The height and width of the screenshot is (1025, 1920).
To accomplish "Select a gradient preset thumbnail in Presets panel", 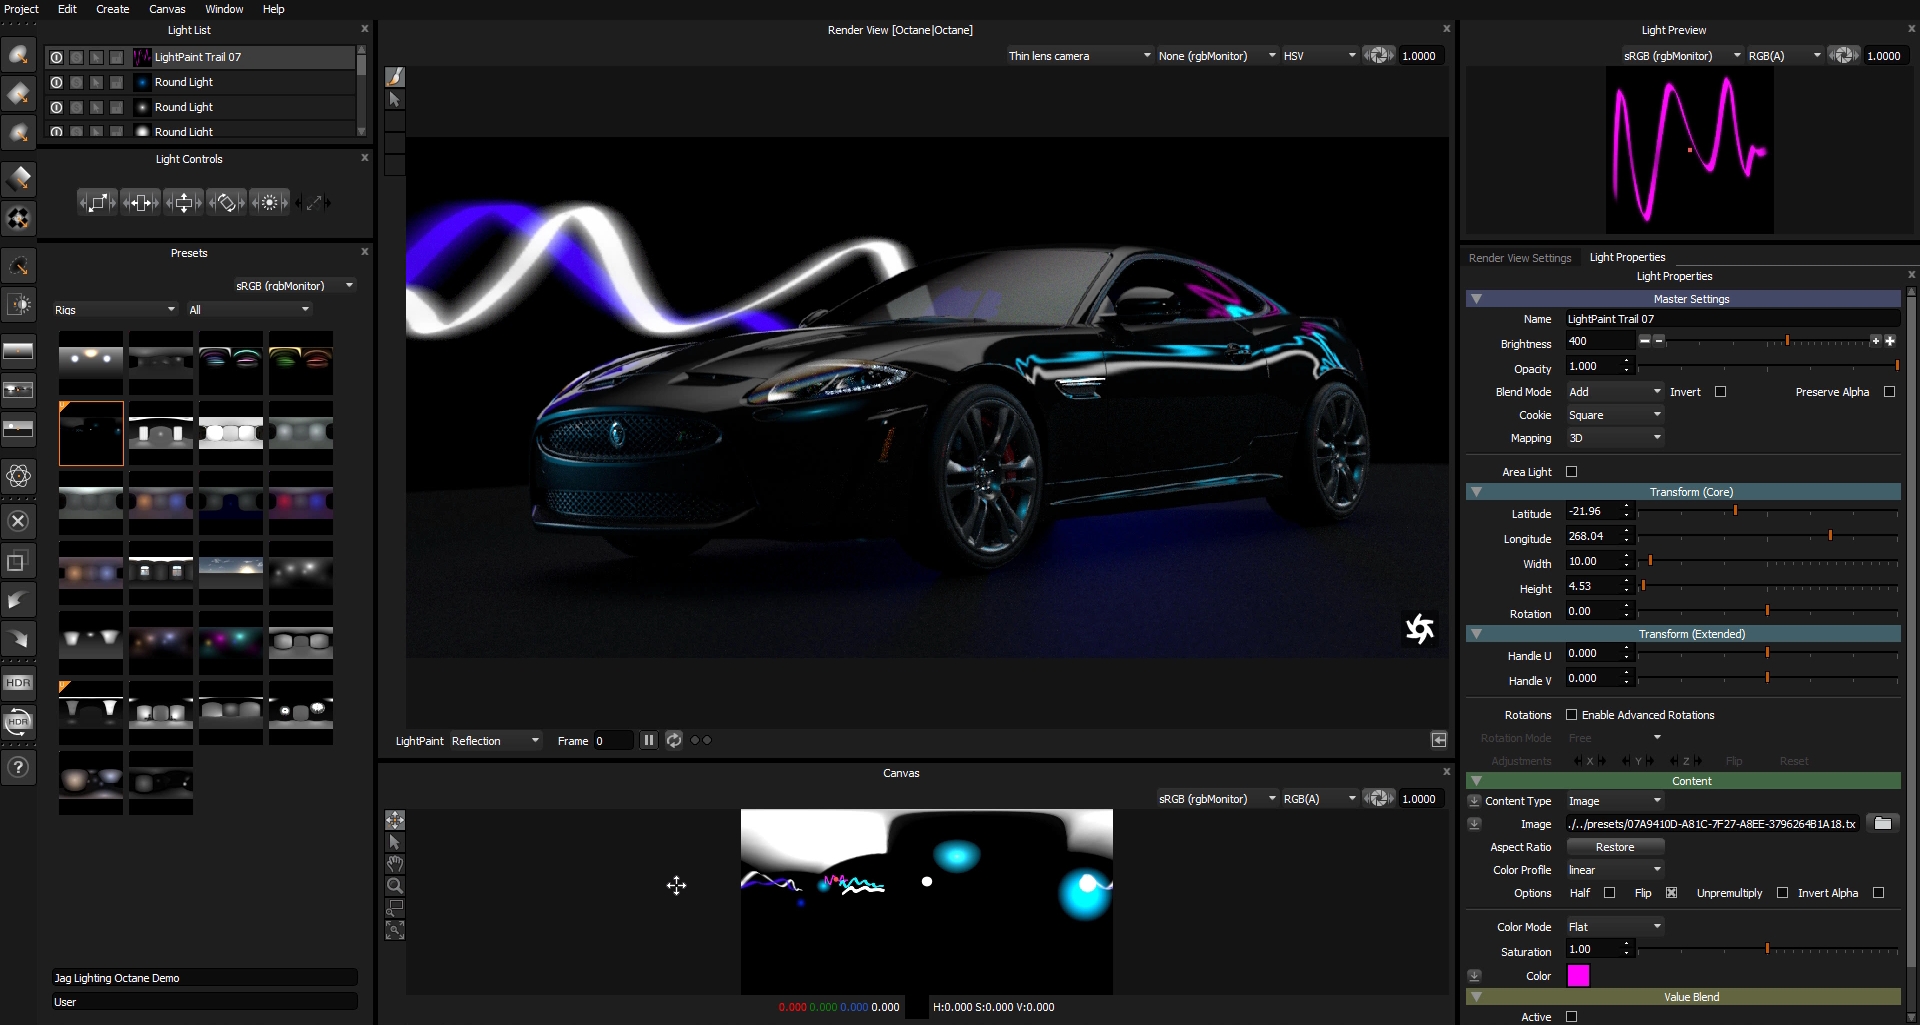I will pos(230,363).
